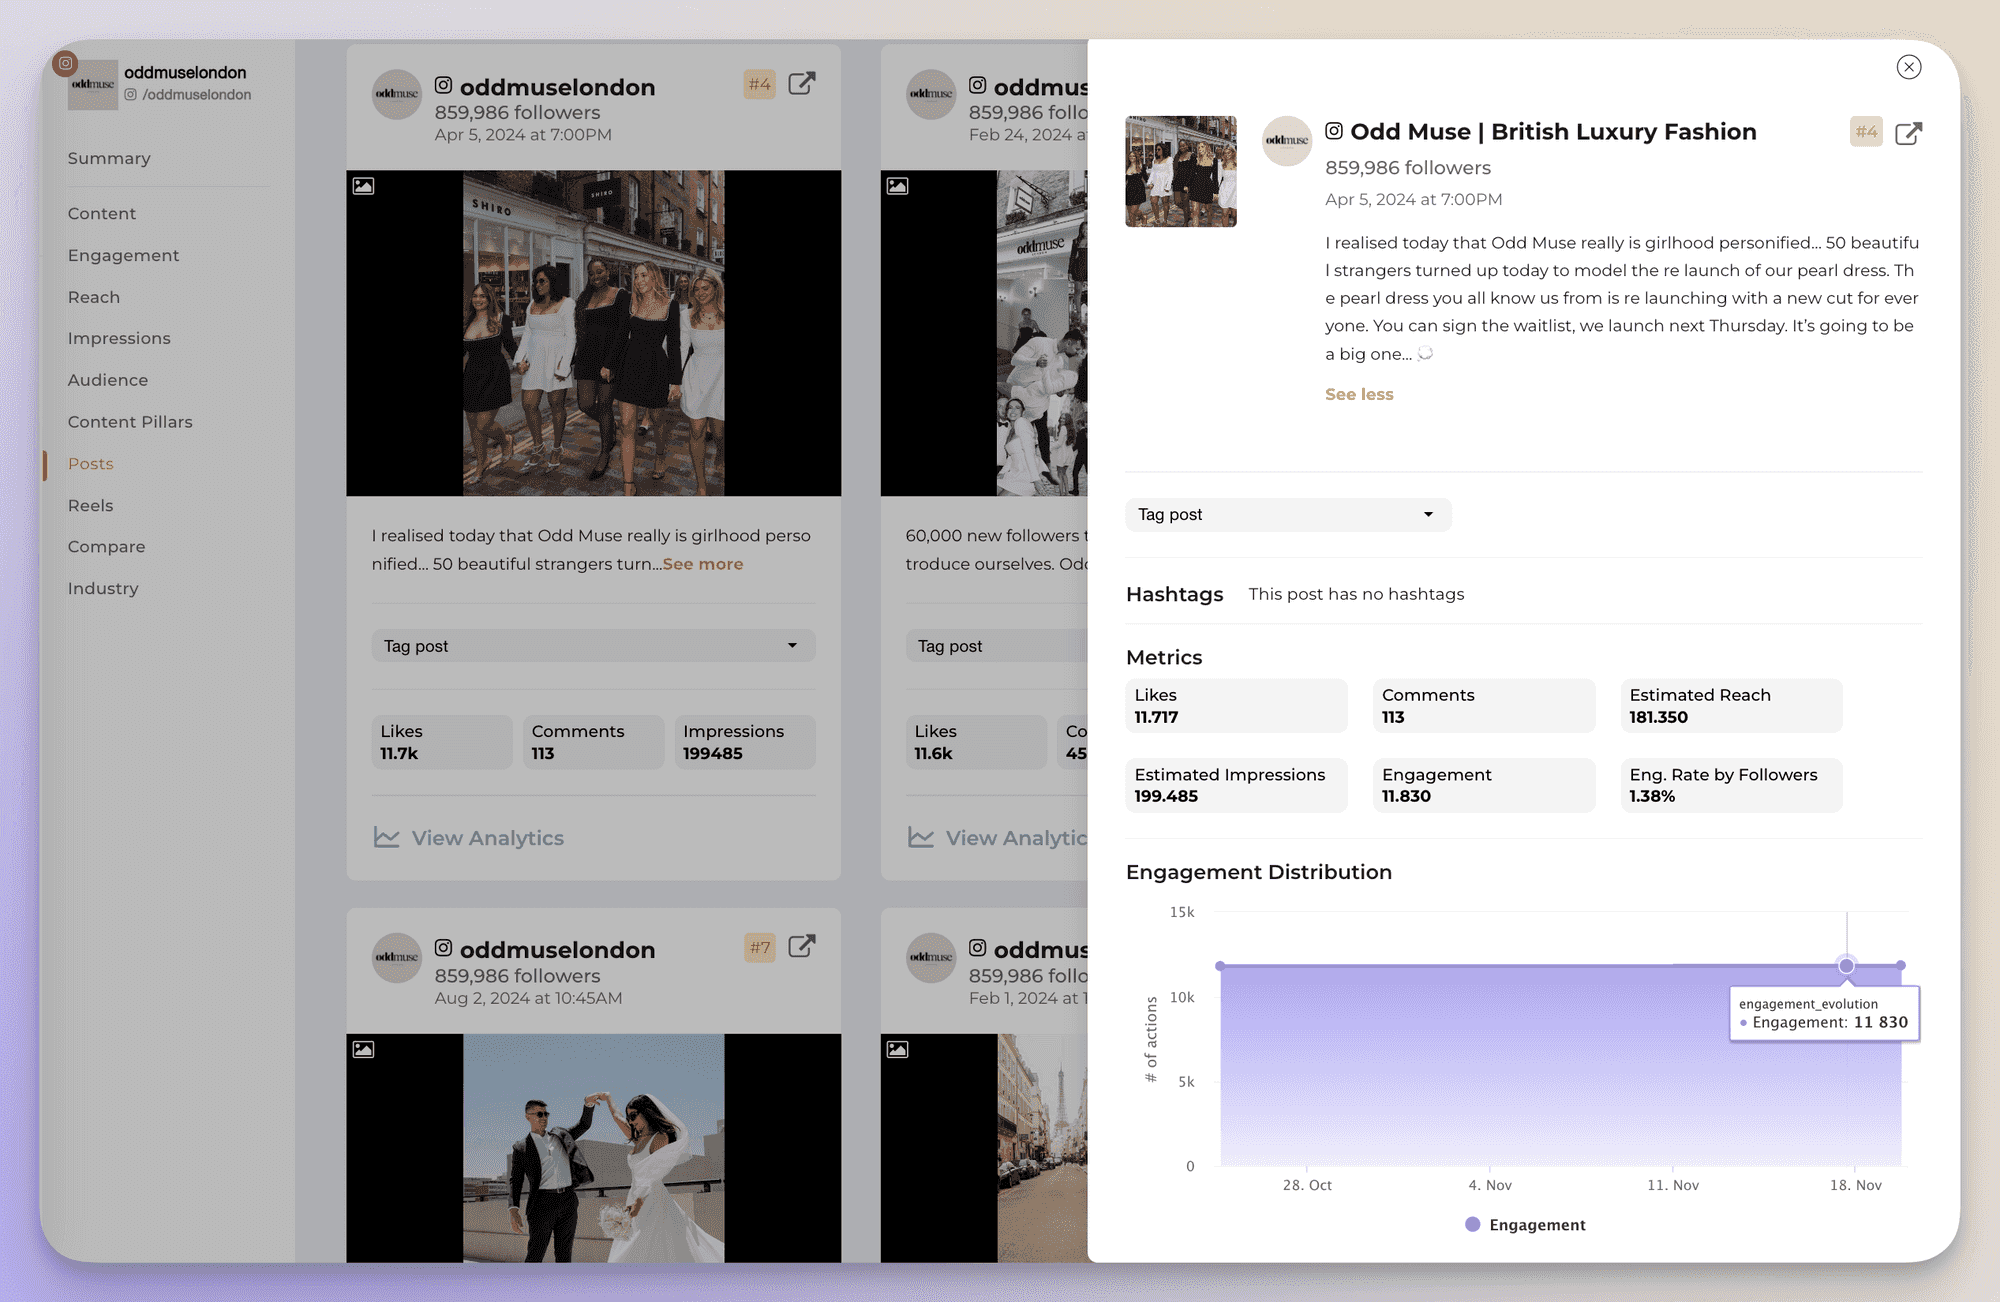
Task: Close the post detail panel
Action: pyautogui.click(x=1908, y=67)
